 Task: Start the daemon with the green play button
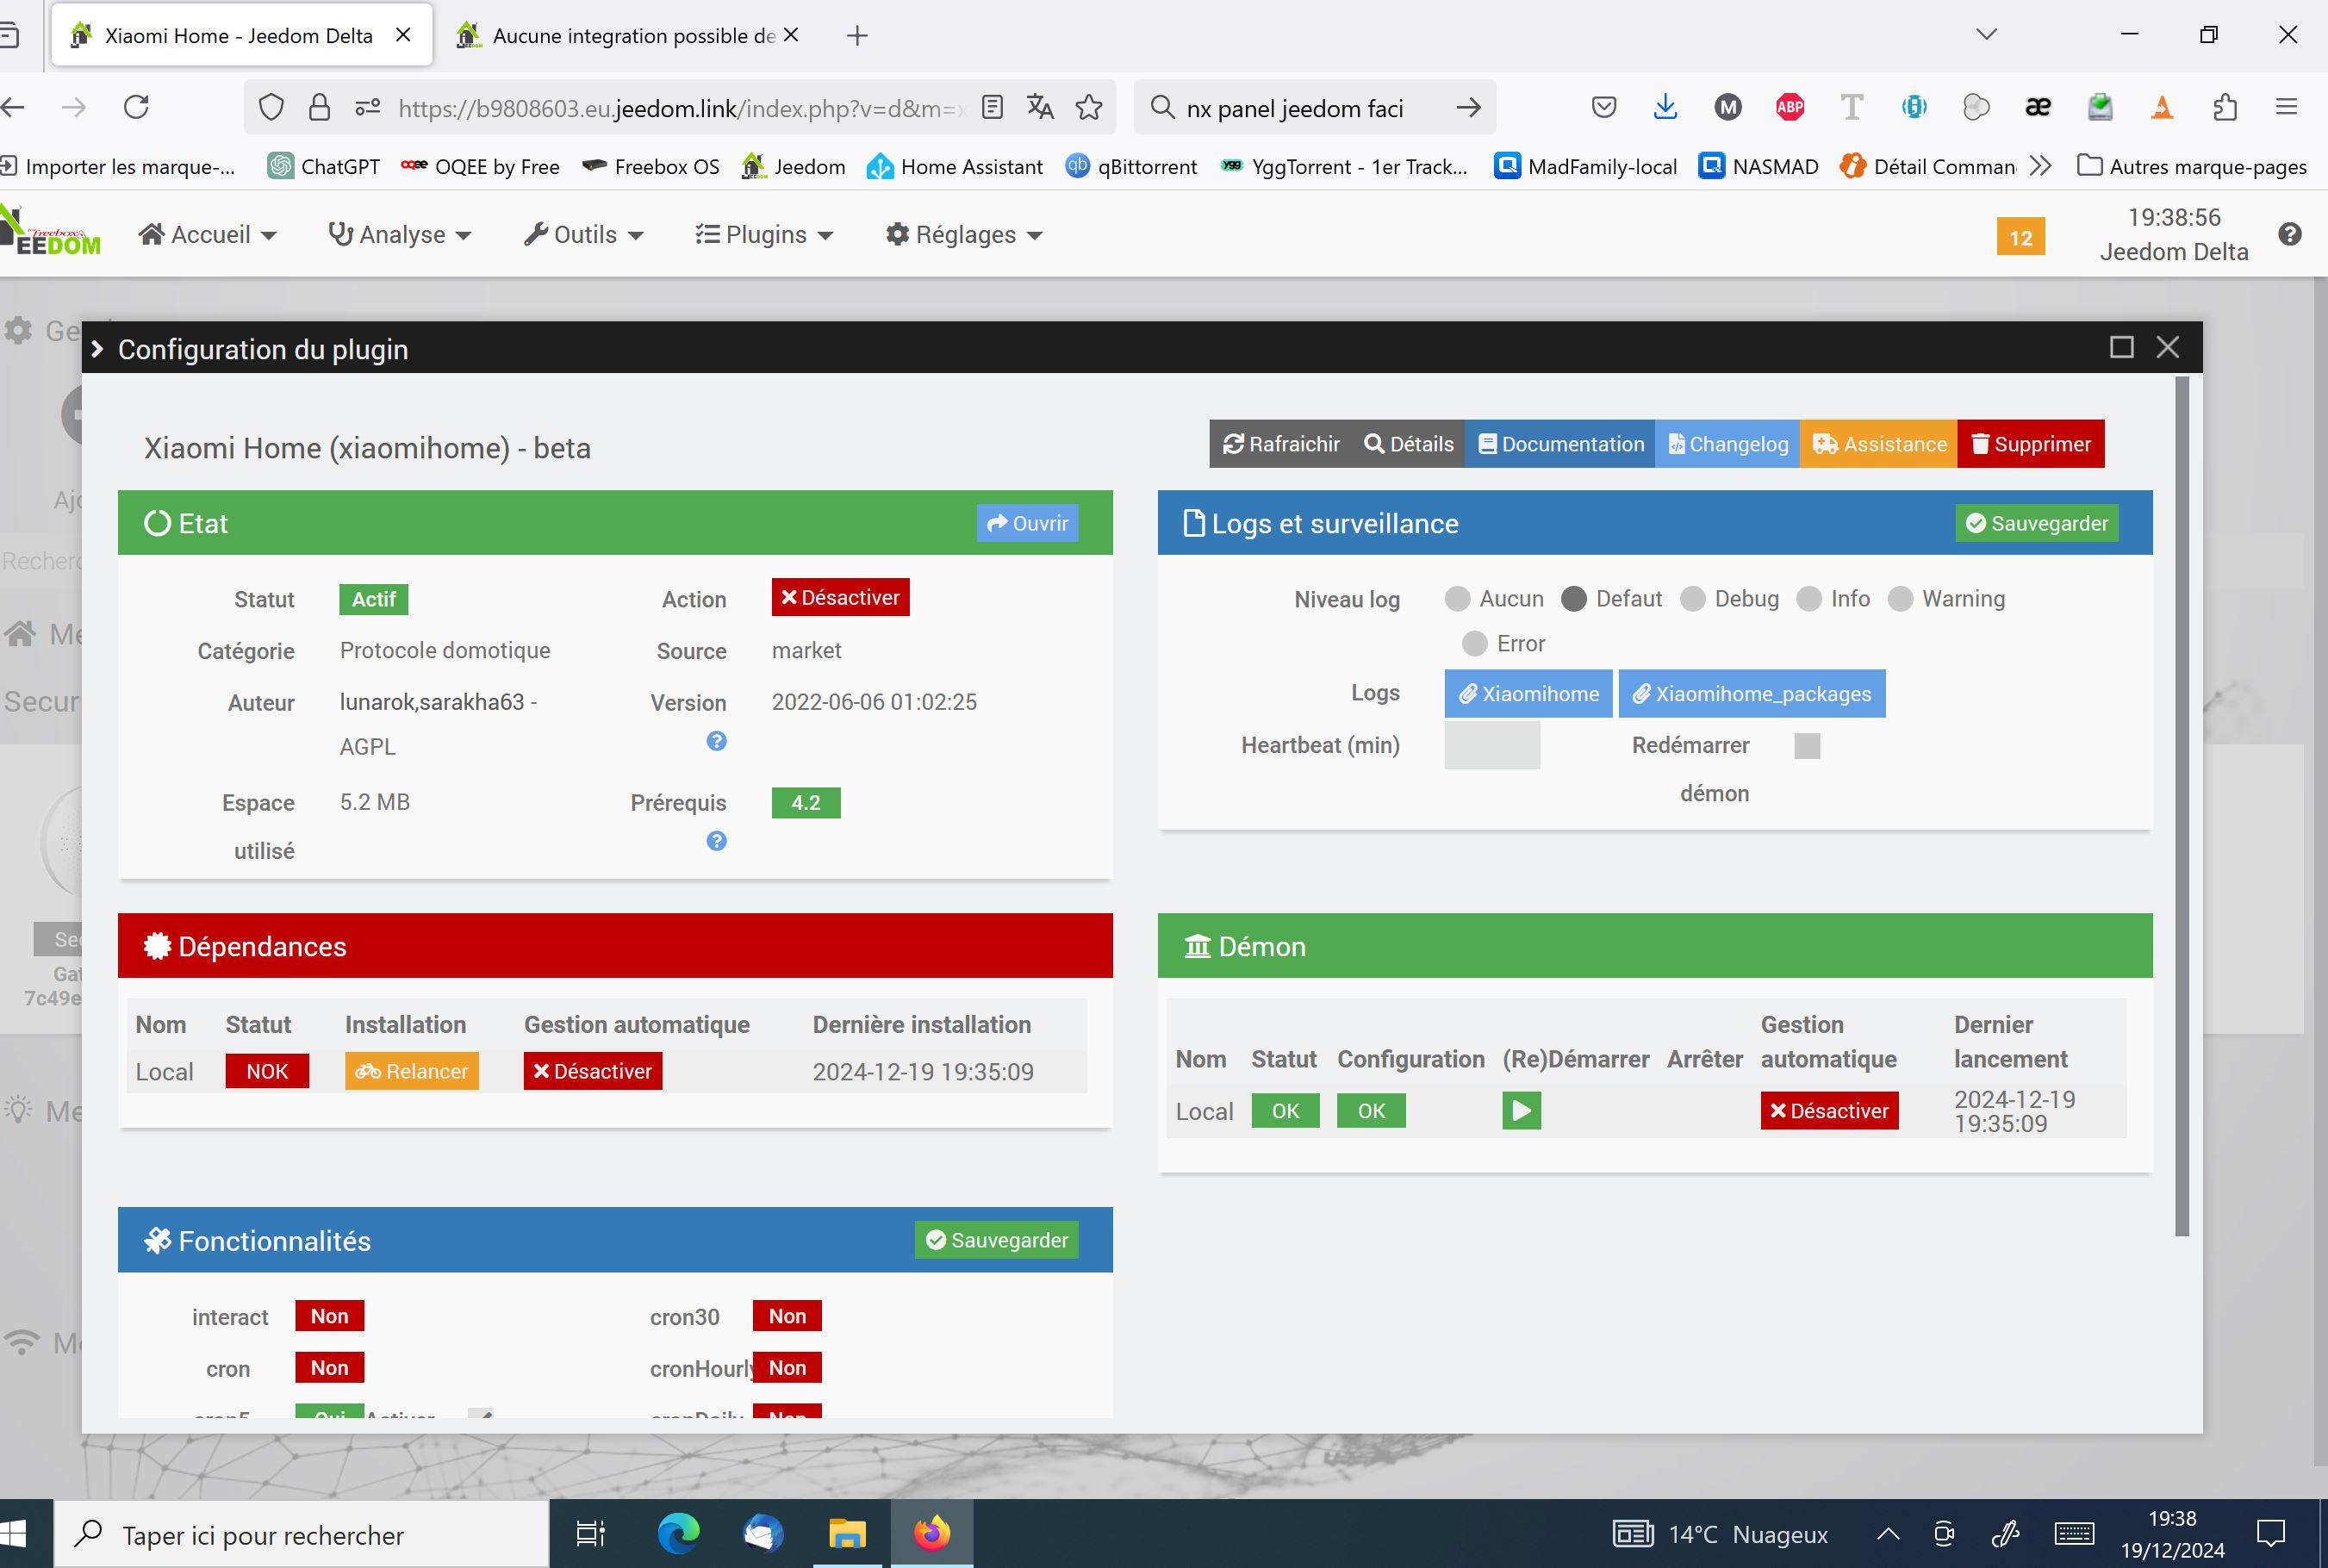(x=1521, y=1110)
